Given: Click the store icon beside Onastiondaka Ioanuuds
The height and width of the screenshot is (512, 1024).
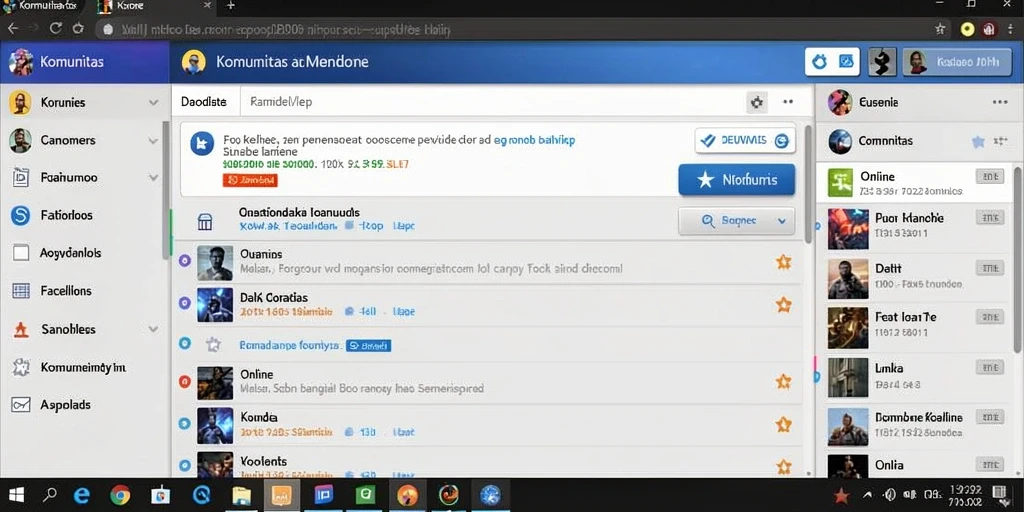Looking at the screenshot, I should pyautogui.click(x=205, y=222).
